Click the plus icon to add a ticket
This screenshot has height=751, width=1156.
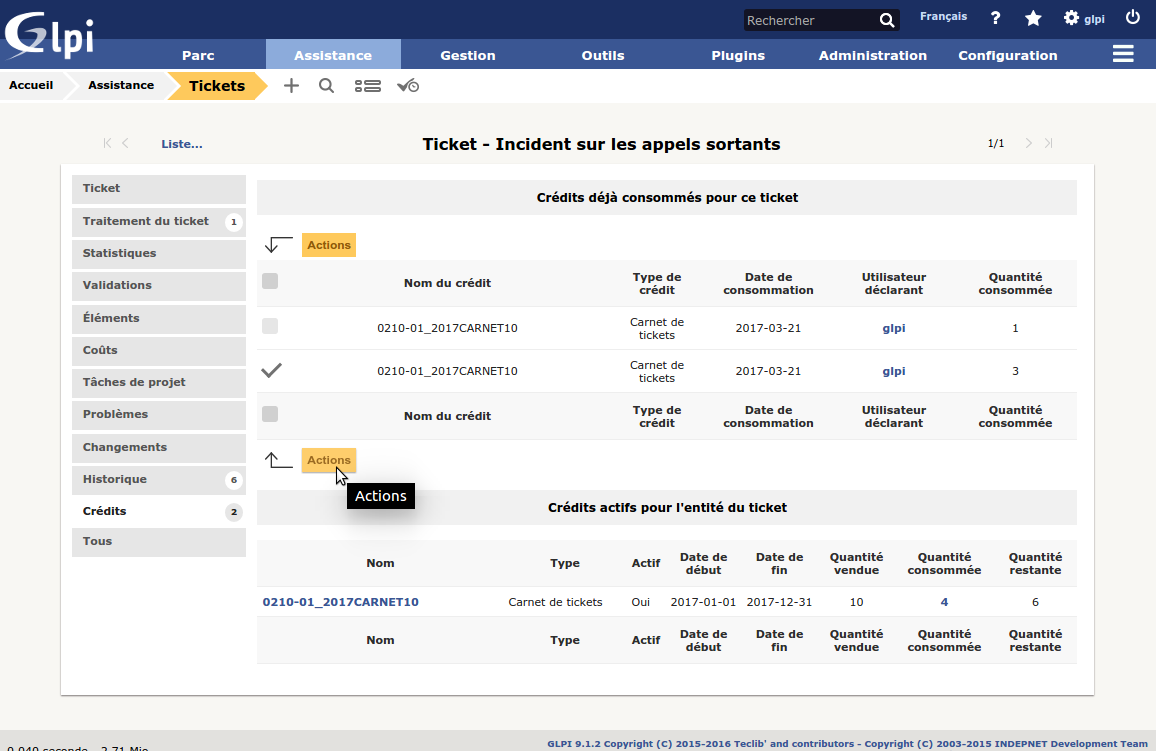click(291, 86)
